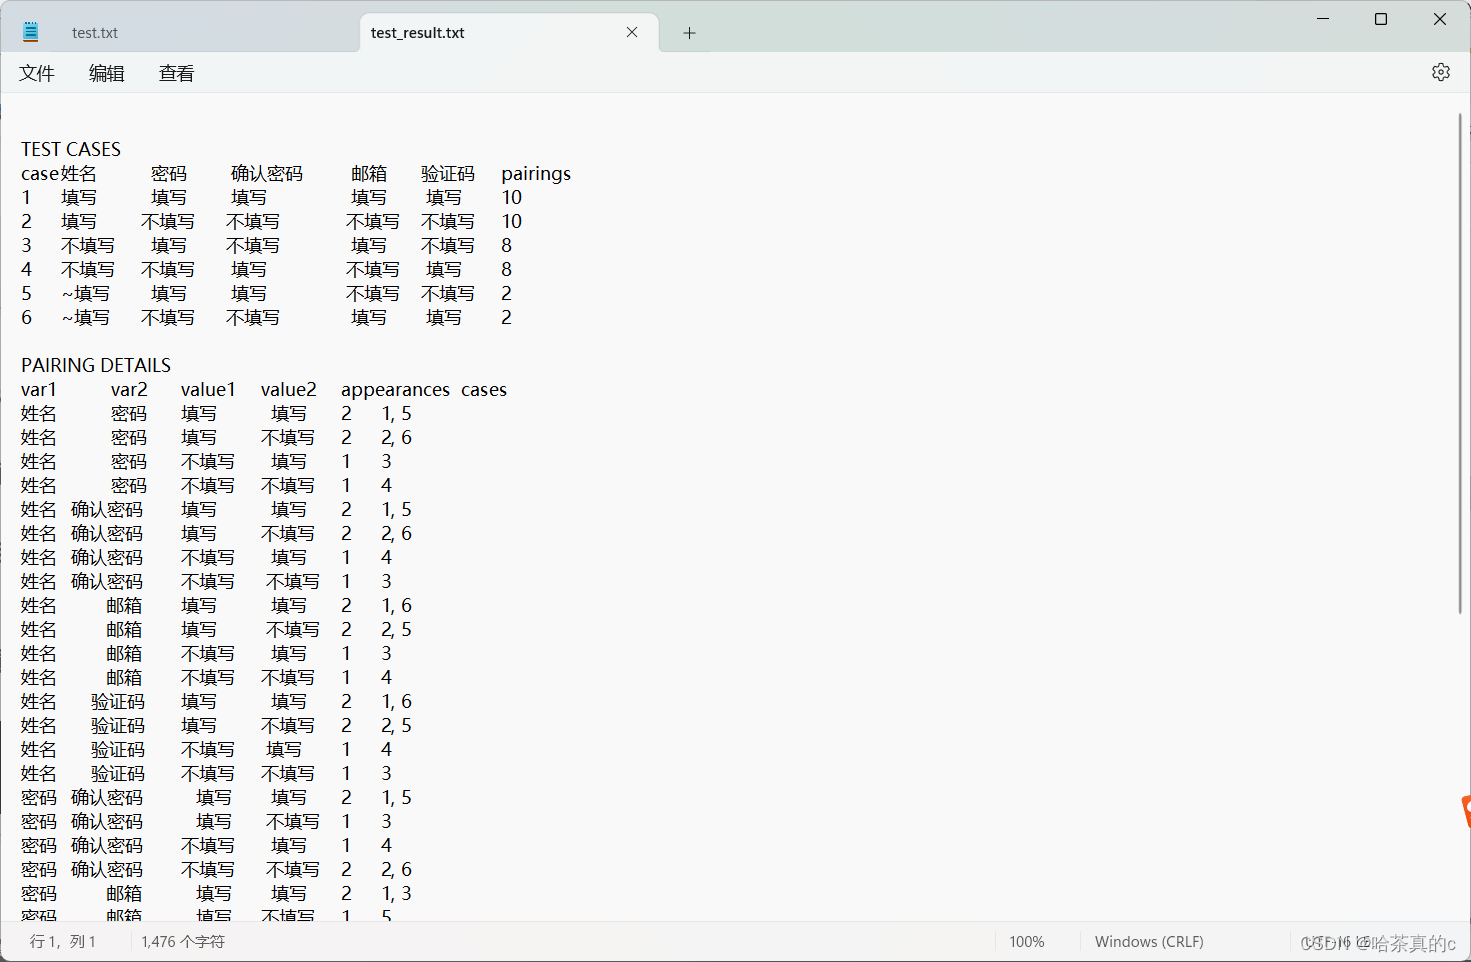Image resolution: width=1471 pixels, height=962 pixels.
Task: Click ~填写 in test case 6
Action: point(86,317)
